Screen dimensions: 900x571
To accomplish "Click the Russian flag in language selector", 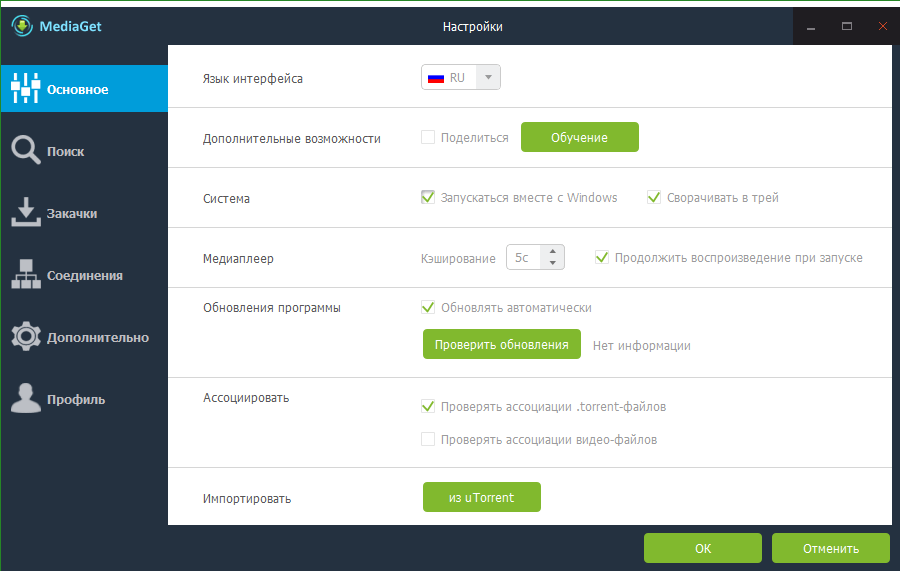I will point(436,78).
